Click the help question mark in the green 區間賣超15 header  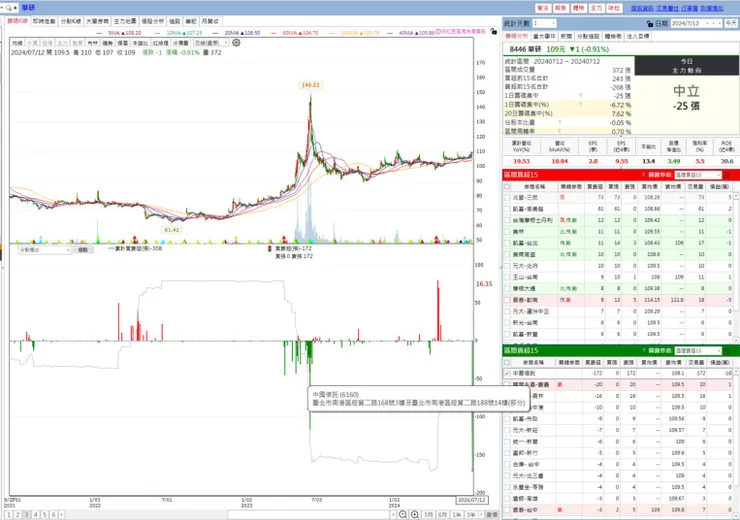[643, 351]
